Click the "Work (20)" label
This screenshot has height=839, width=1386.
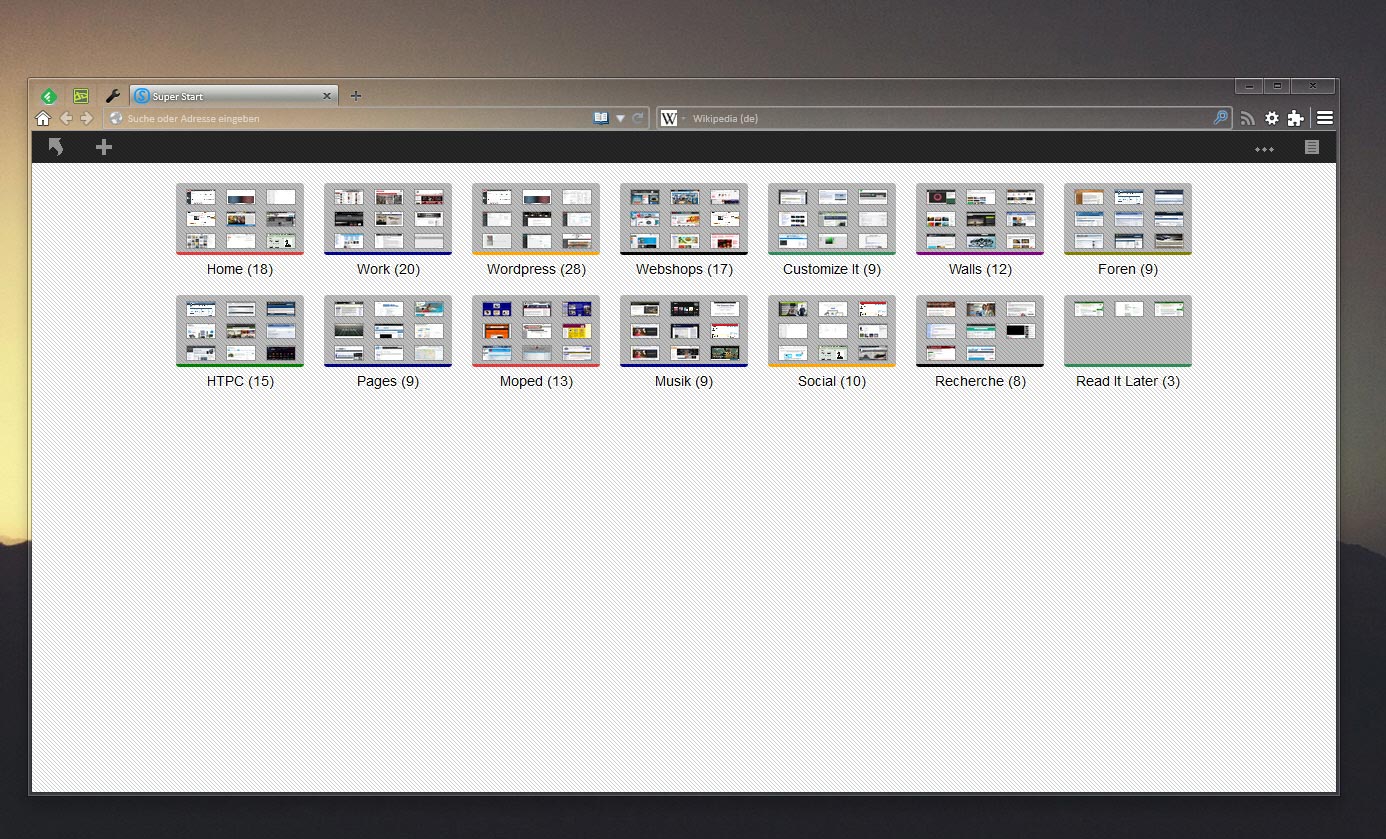388,269
